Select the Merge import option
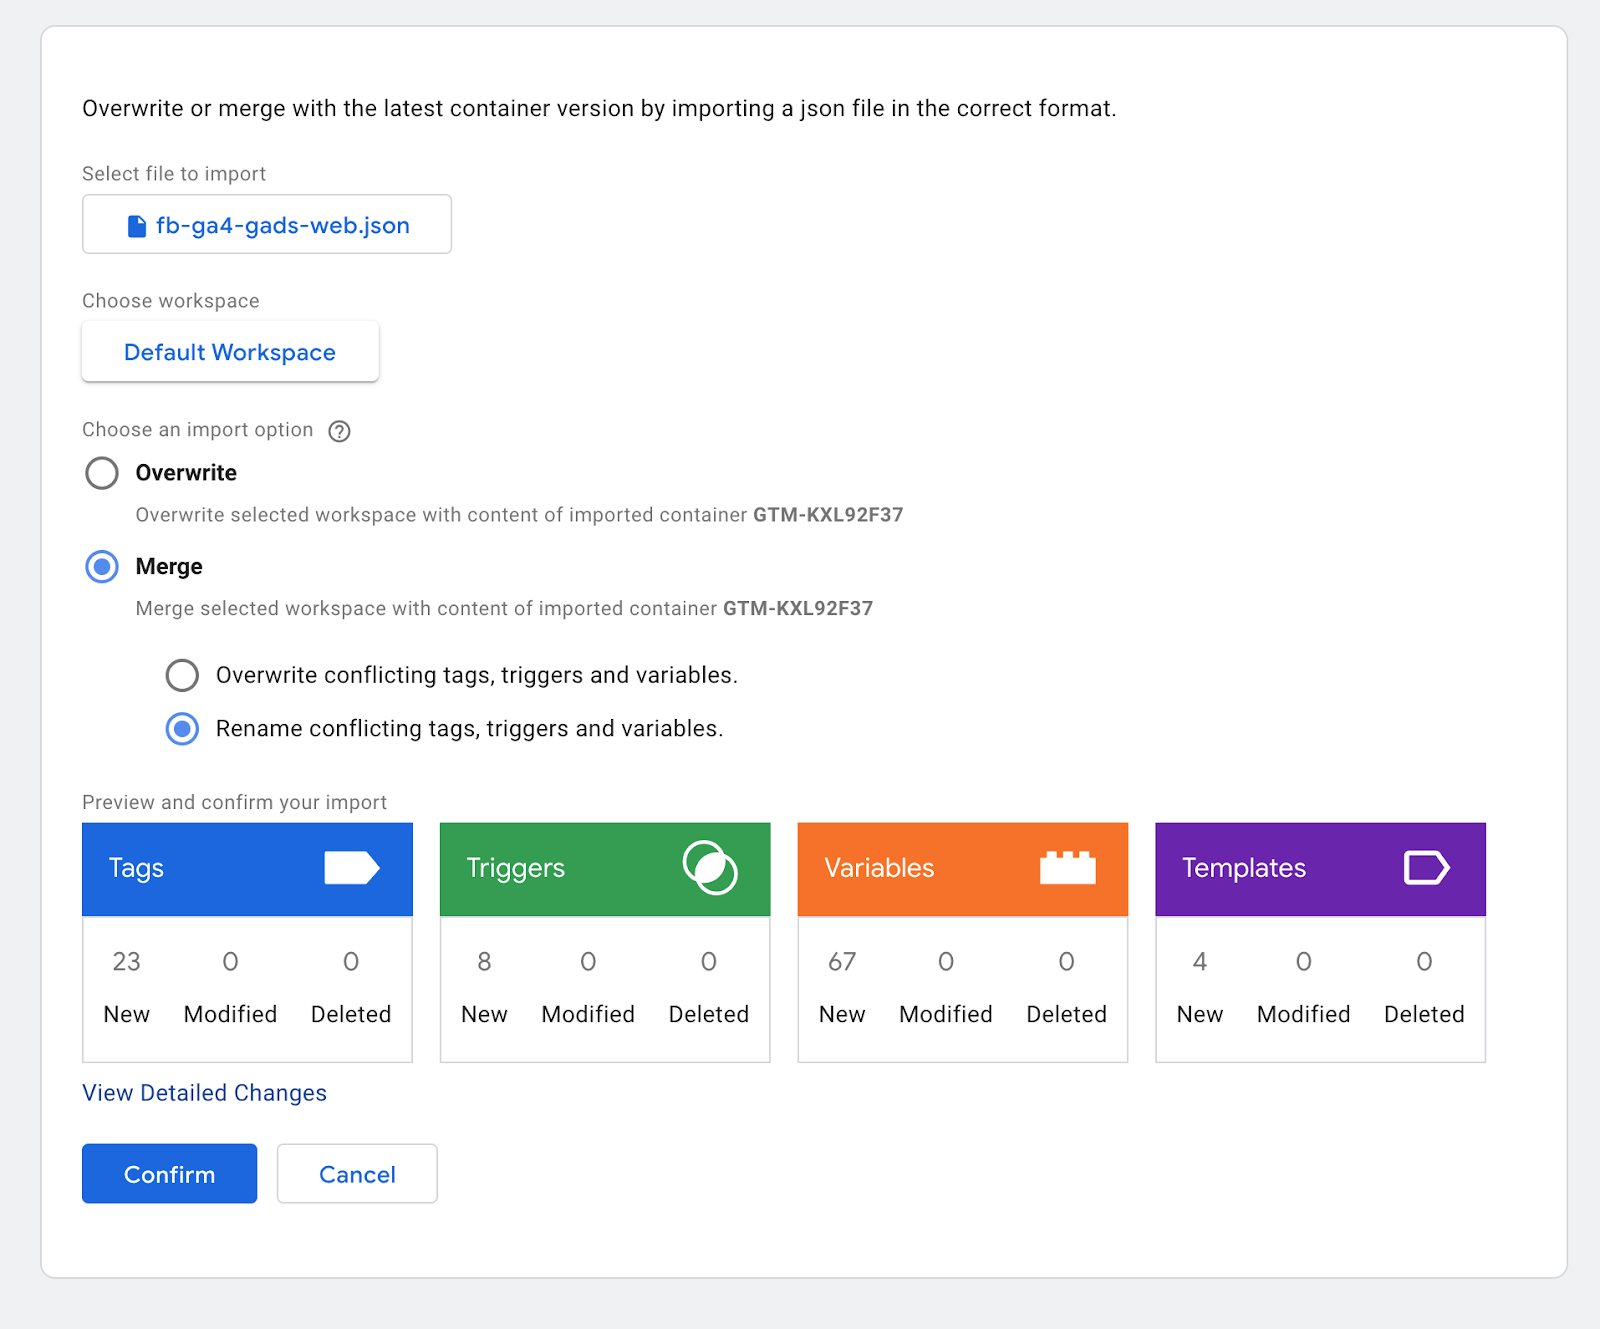The width and height of the screenshot is (1600, 1329). pyautogui.click(x=101, y=566)
